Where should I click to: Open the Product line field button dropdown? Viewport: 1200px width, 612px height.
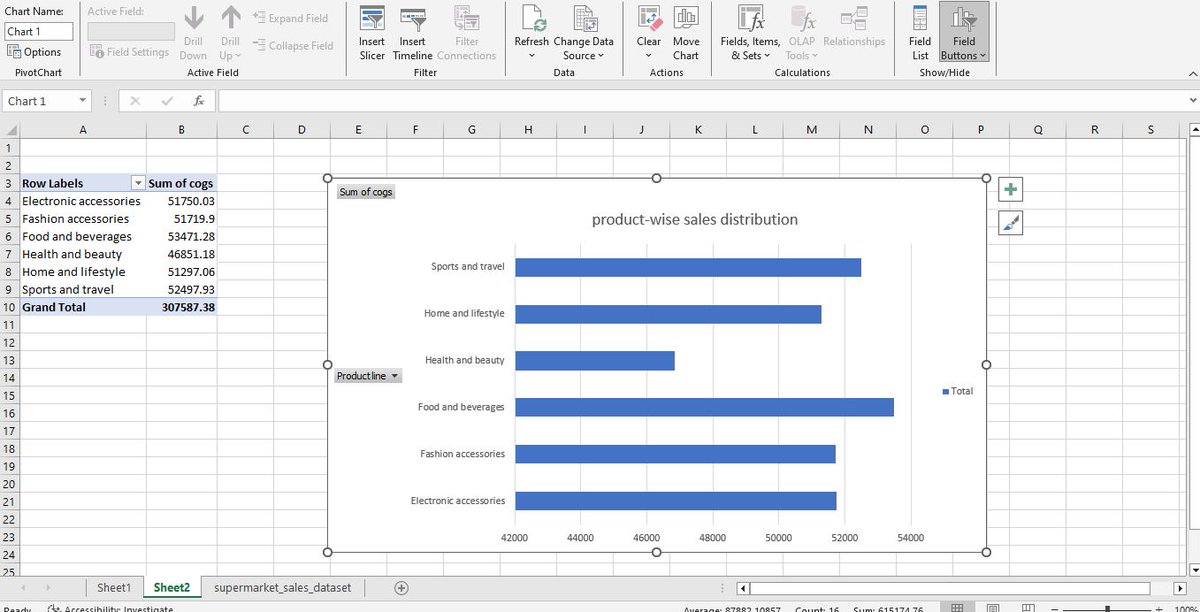368,376
